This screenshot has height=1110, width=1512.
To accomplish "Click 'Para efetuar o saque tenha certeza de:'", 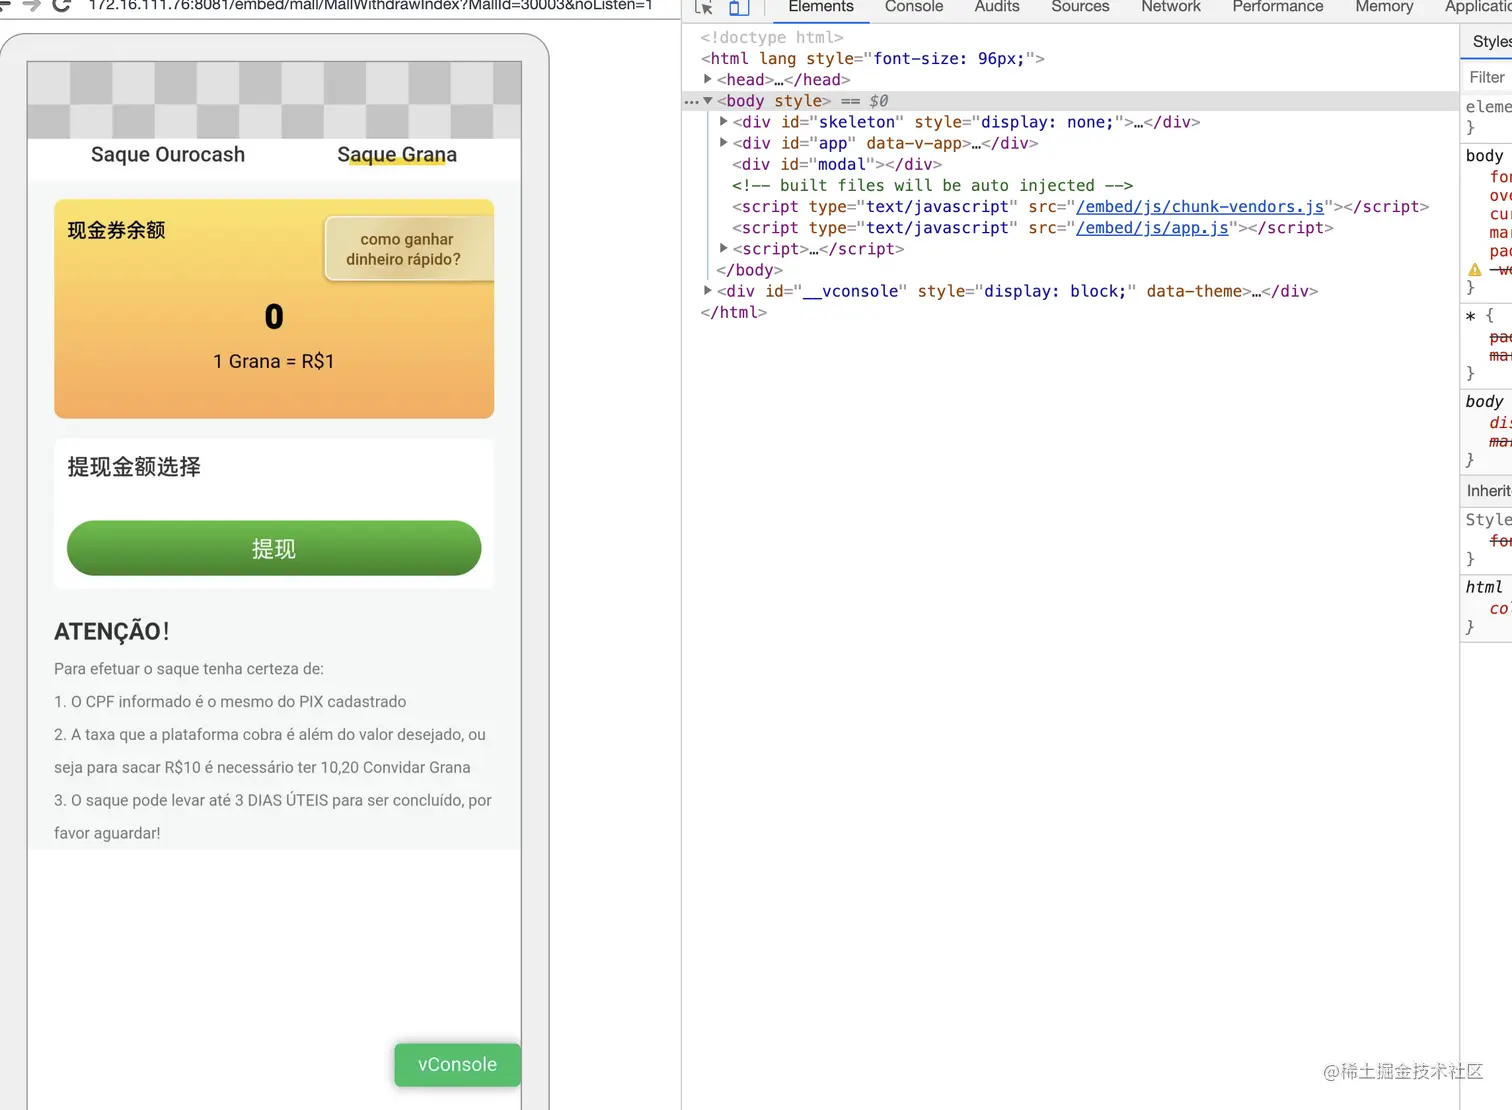I will 189,668.
